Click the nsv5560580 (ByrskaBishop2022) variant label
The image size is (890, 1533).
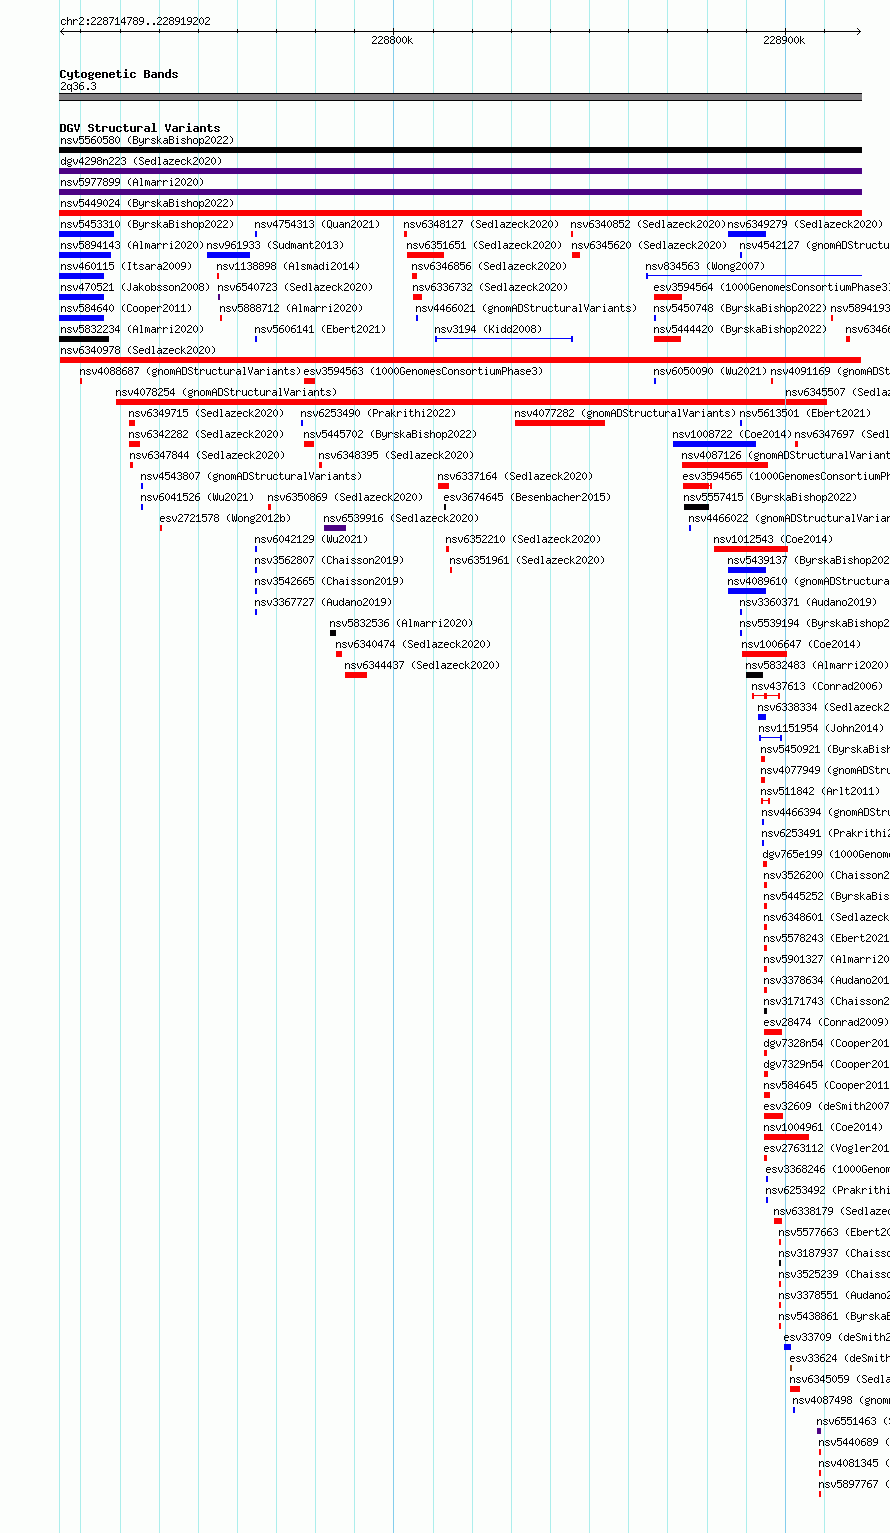click(147, 140)
